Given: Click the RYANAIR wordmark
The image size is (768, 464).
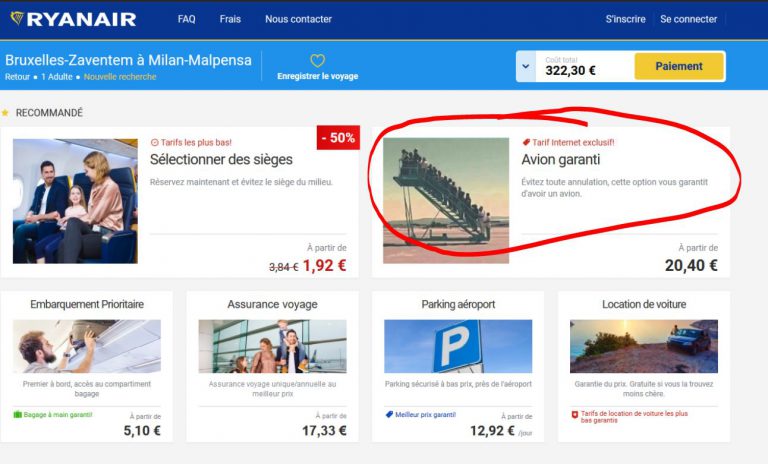Looking at the screenshot, I should click(x=81, y=19).
